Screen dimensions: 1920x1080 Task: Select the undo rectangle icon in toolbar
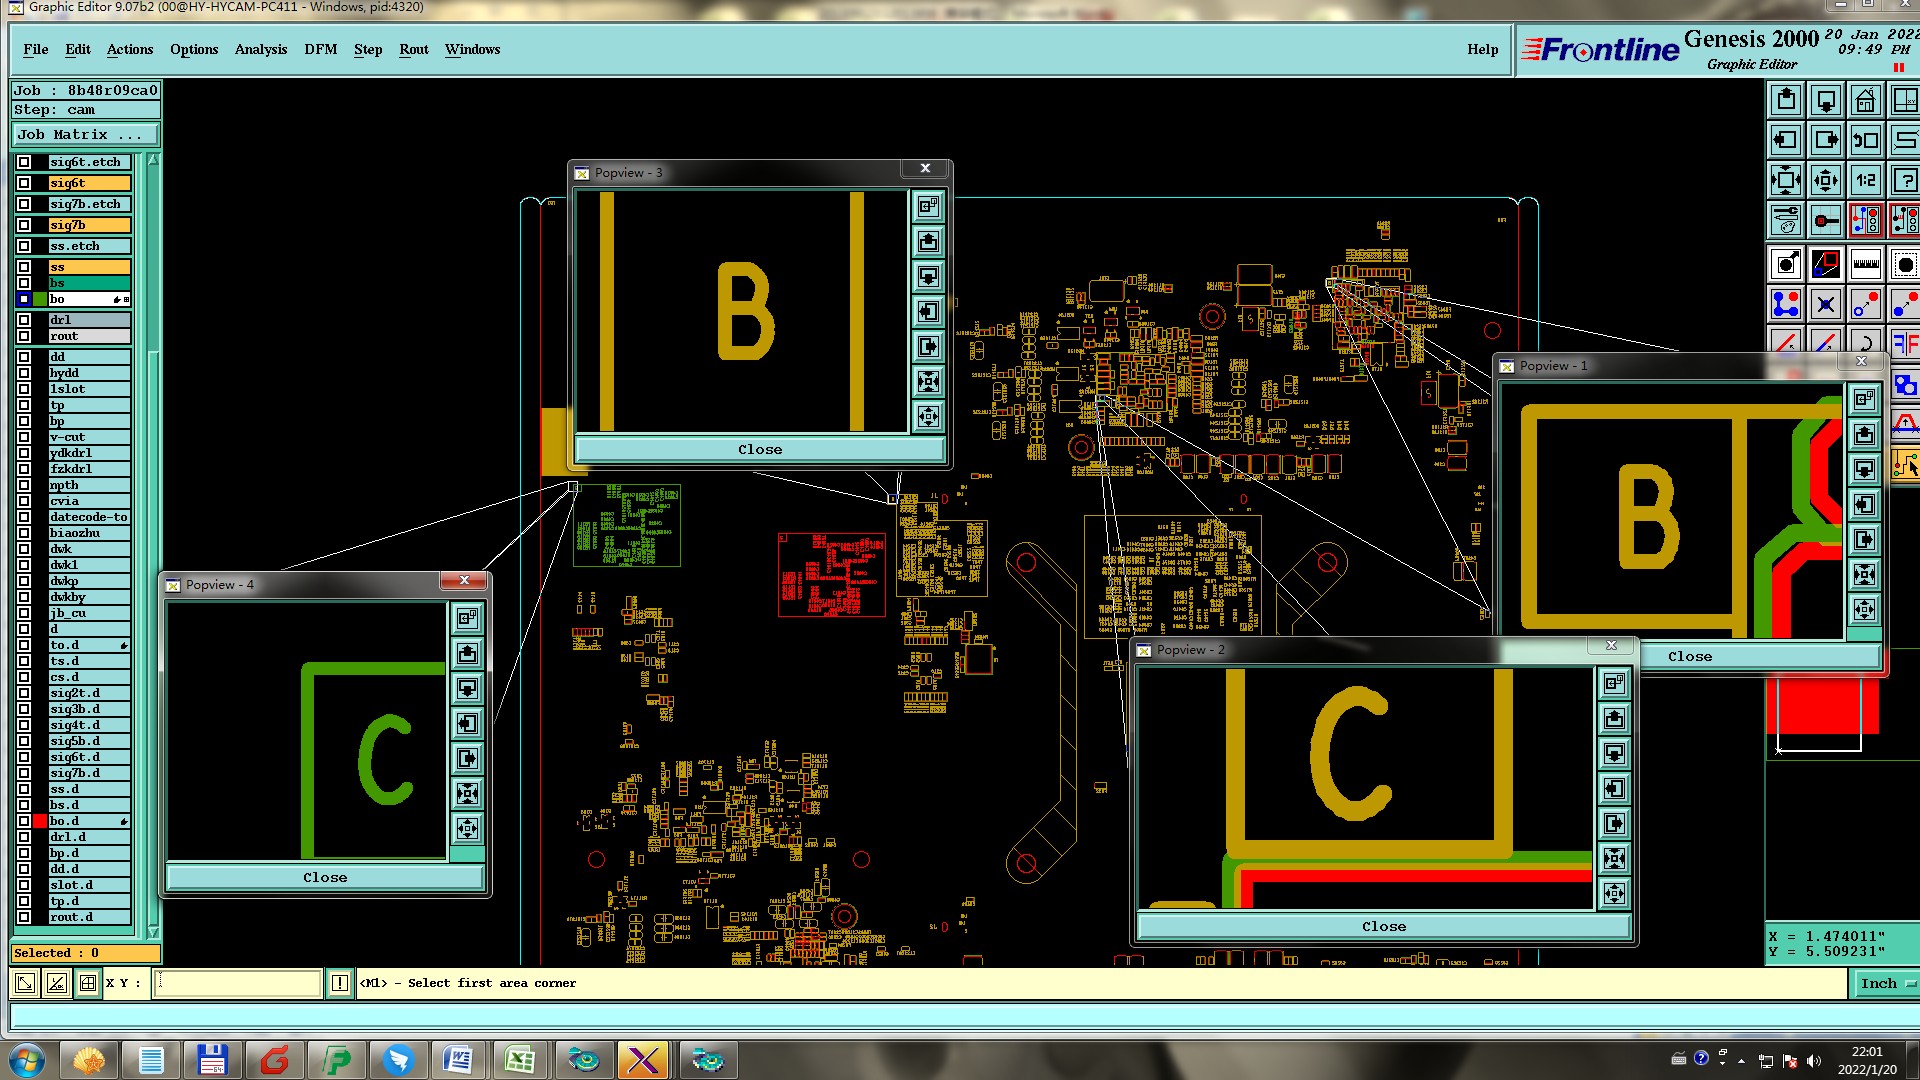click(x=1865, y=140)
